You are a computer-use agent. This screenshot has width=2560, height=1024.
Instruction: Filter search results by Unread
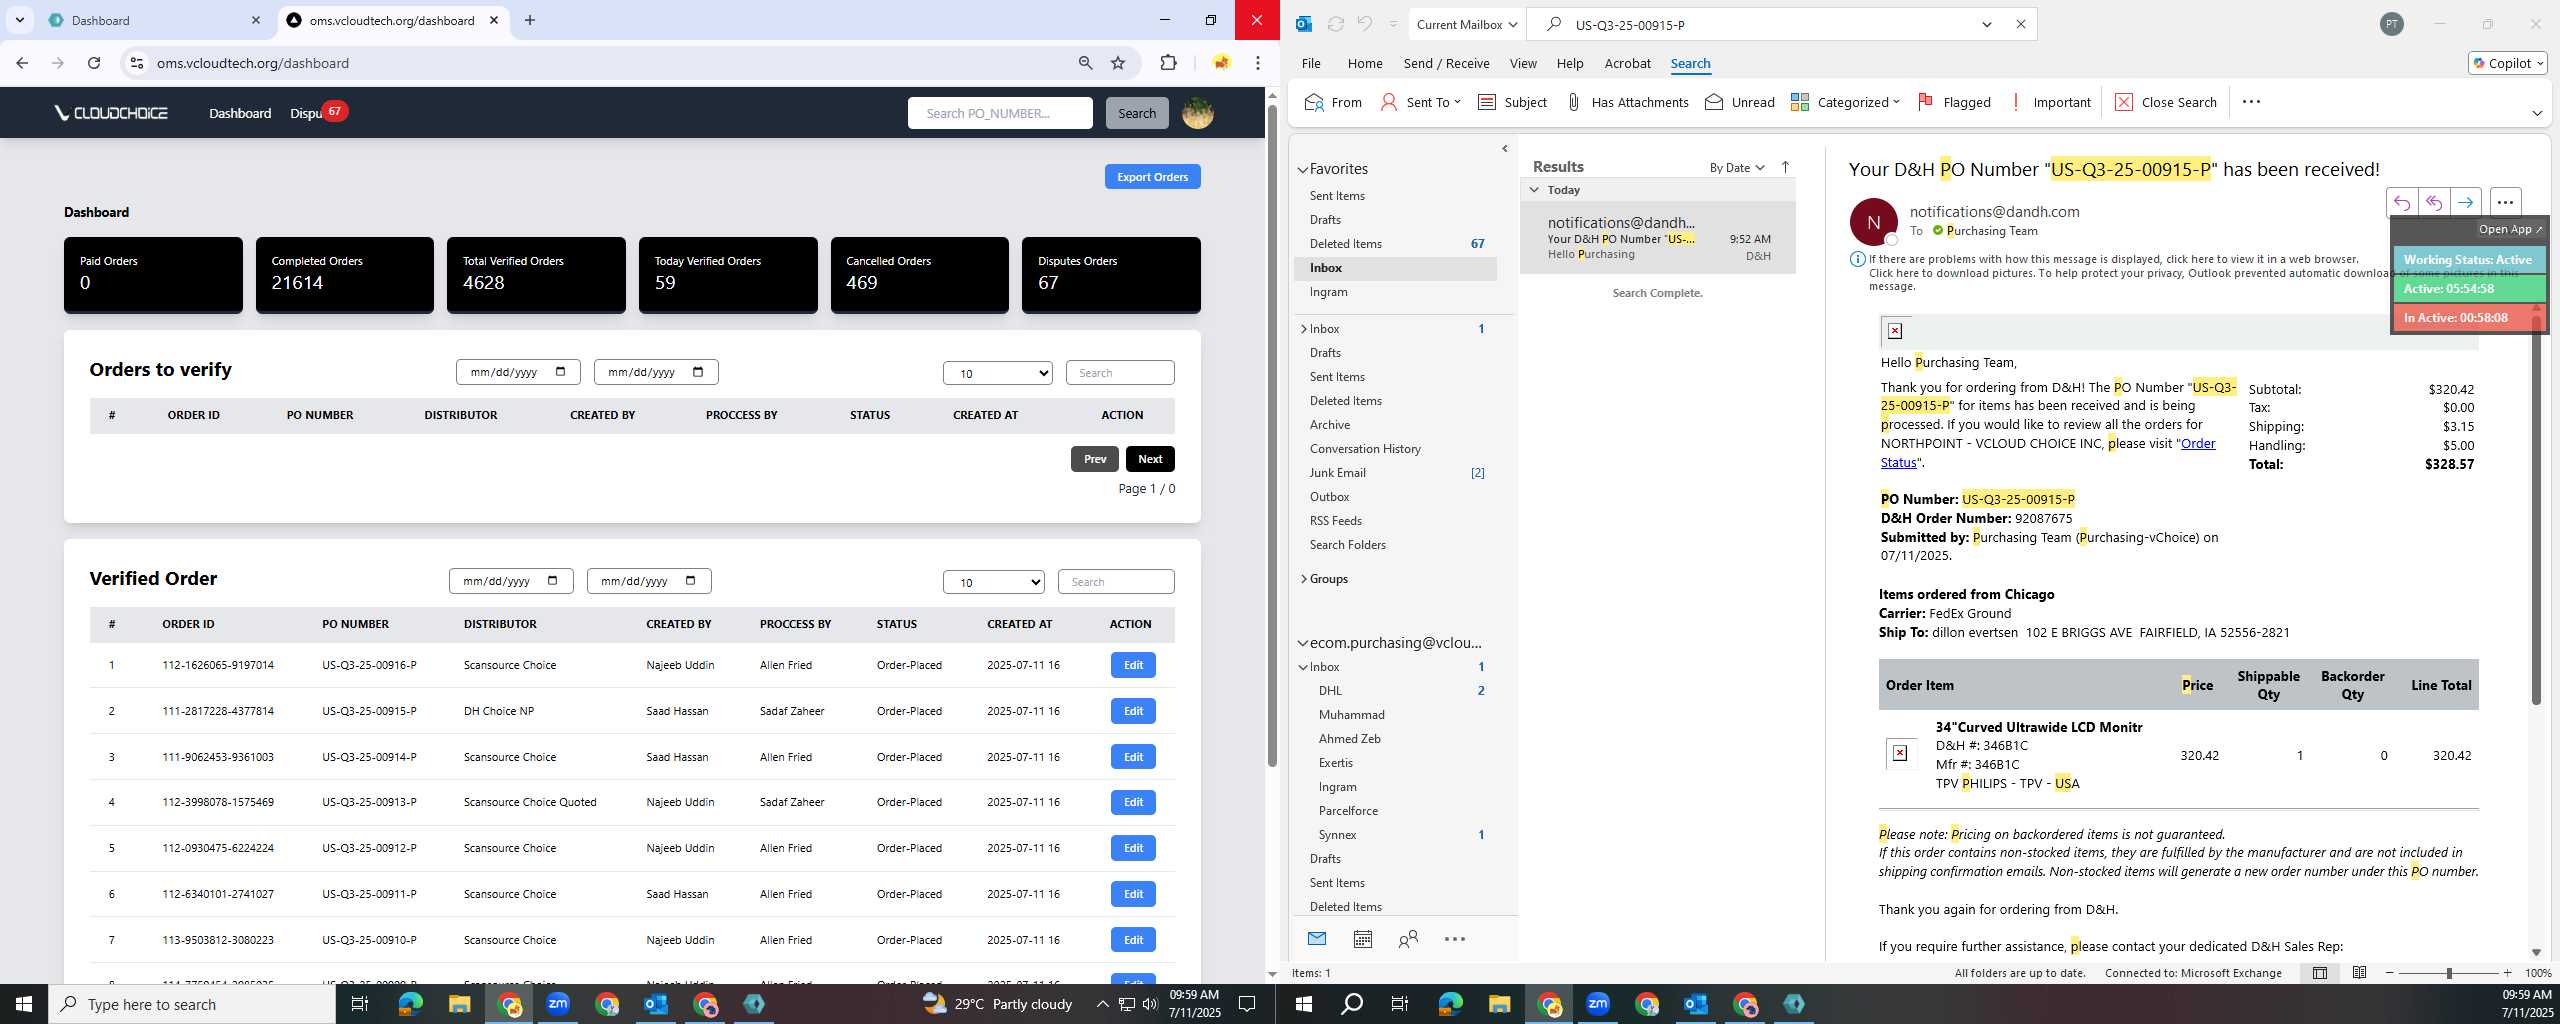click(1740, 102)
